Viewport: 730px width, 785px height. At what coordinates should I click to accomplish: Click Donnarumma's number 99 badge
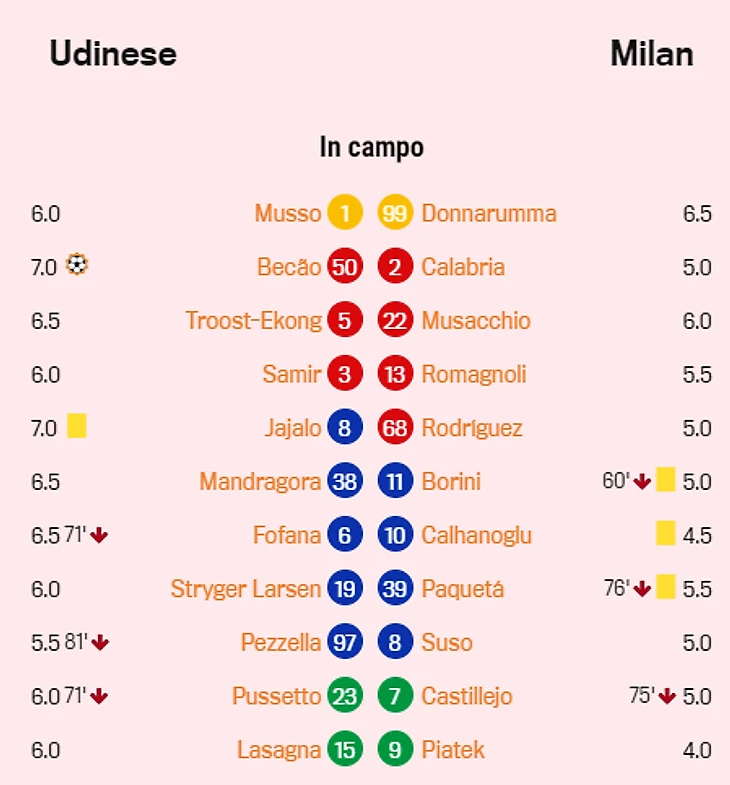(395, 213)
